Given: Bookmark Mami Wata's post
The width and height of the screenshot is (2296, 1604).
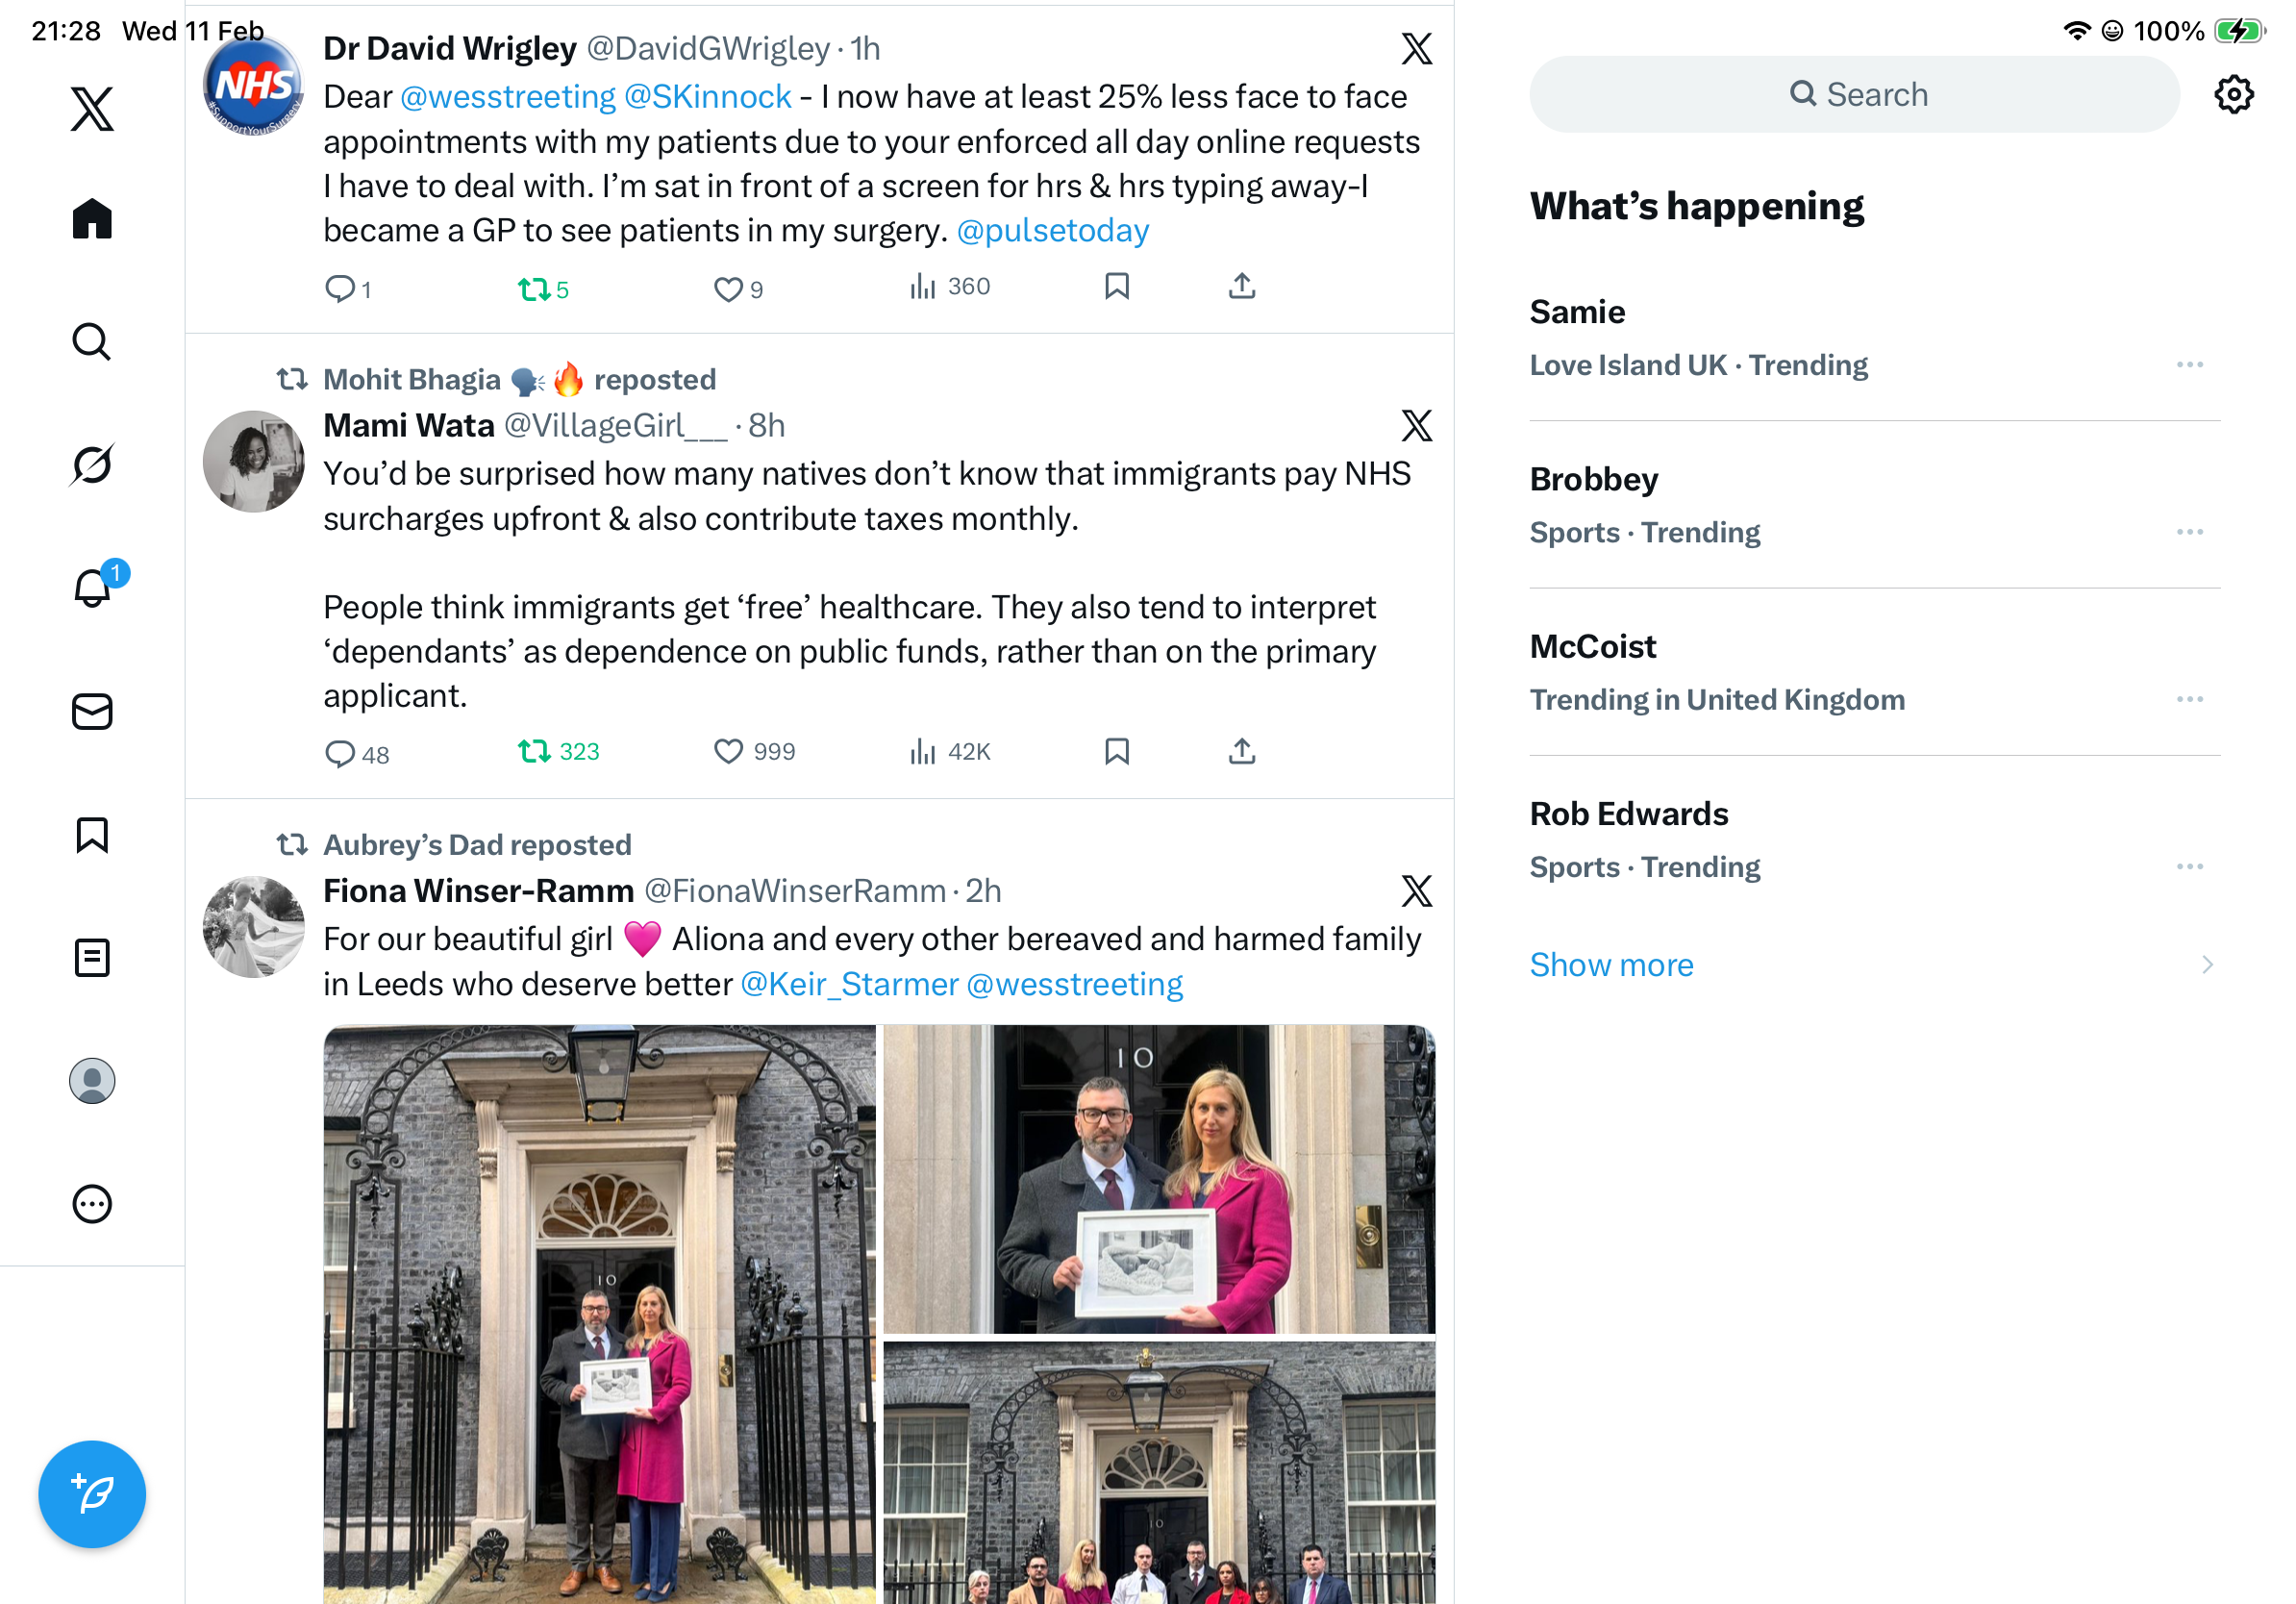Looking at the screenshot, I should coord(1117,751).
